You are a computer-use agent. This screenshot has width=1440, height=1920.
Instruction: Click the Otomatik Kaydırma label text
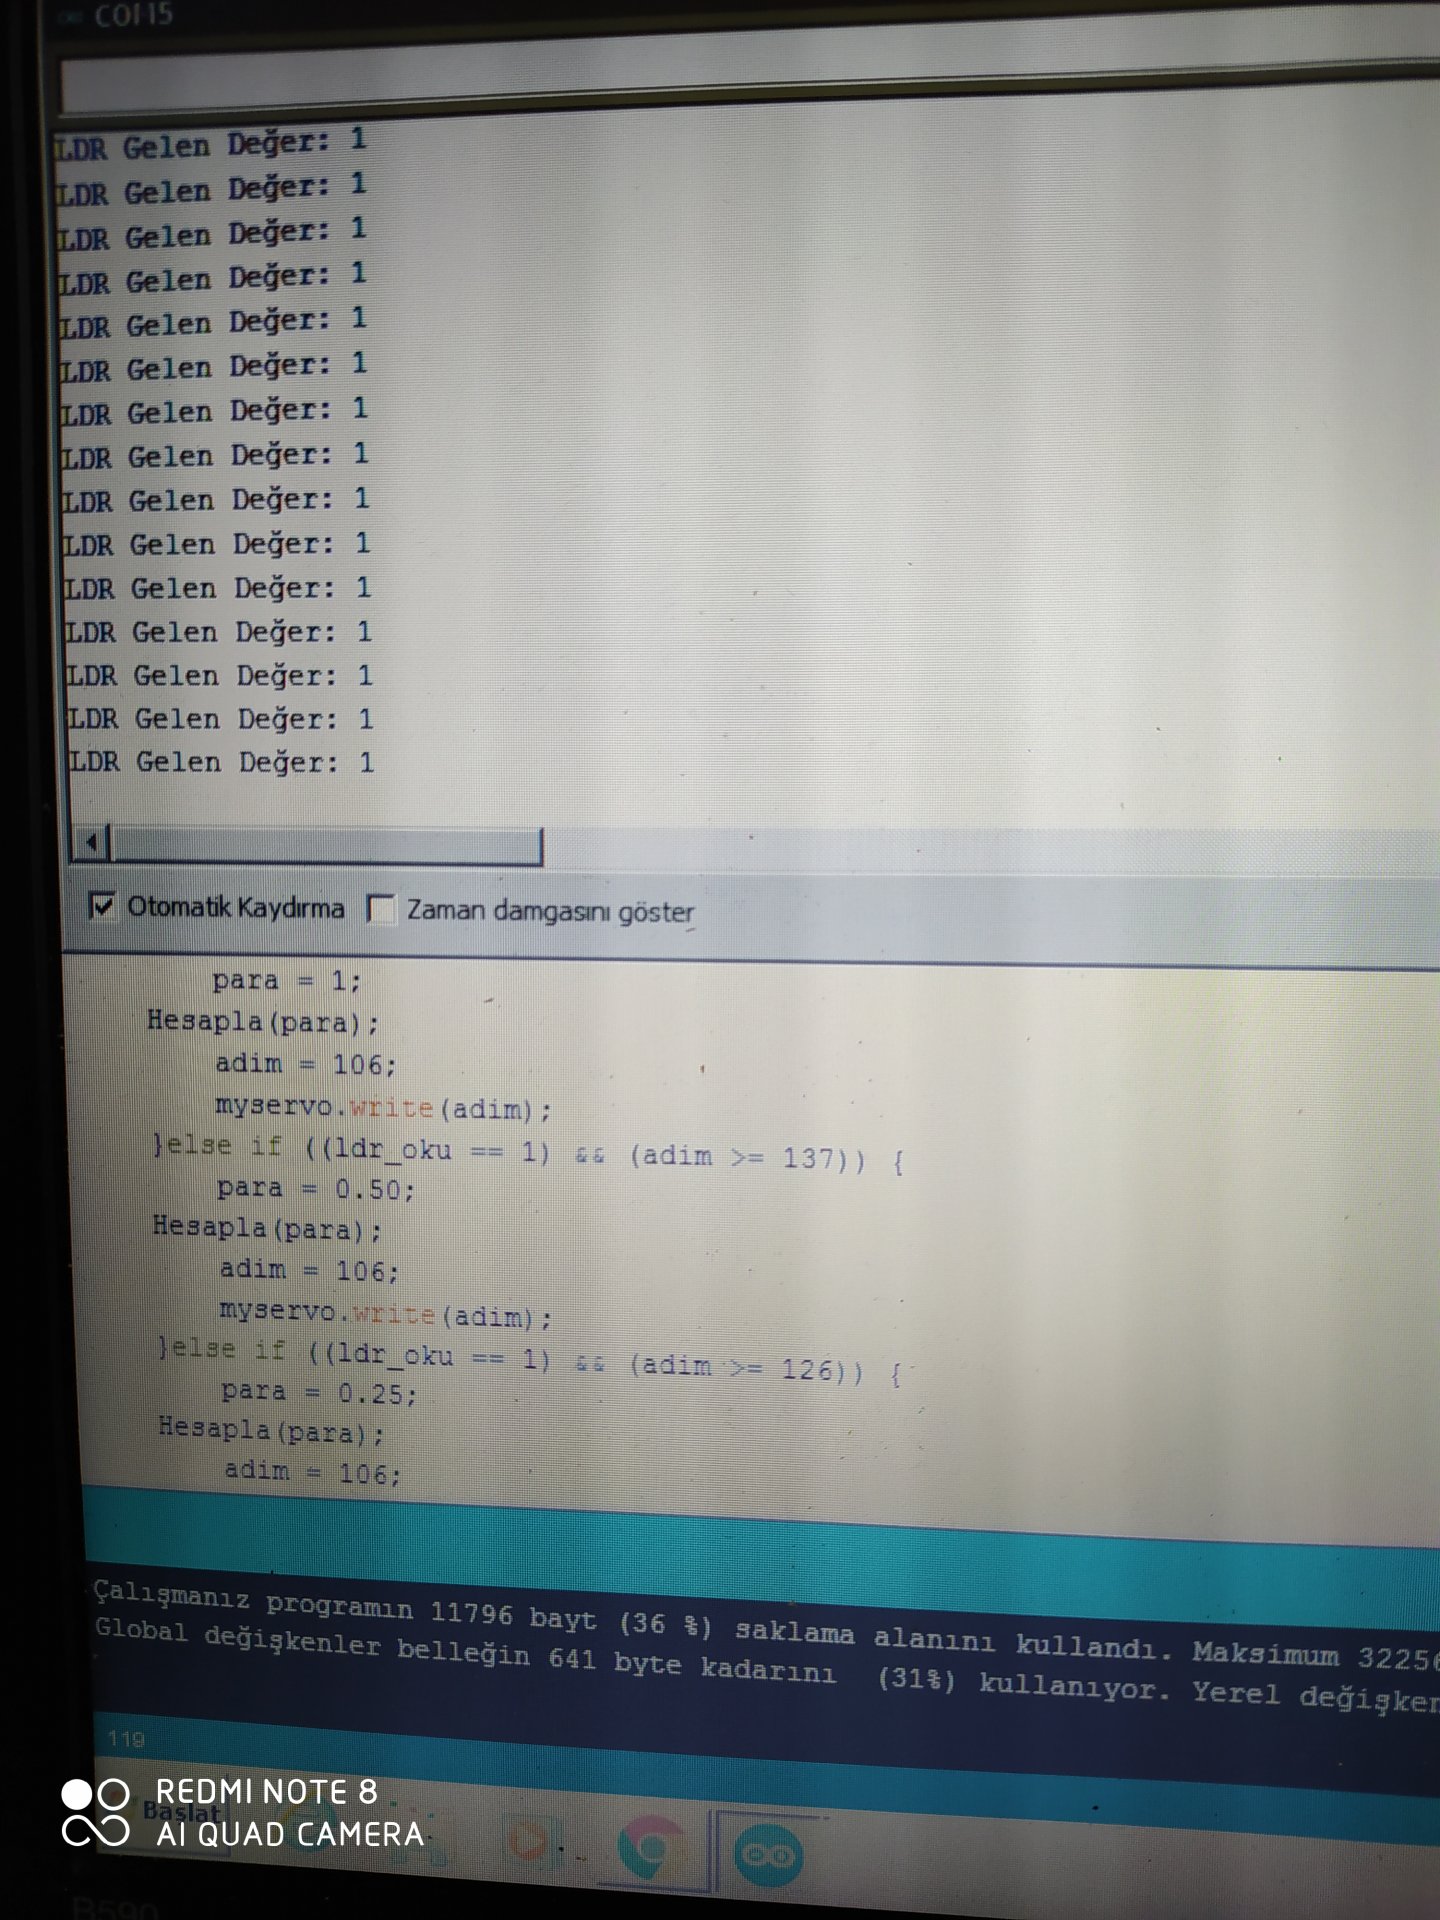click(x=235, y=908)
